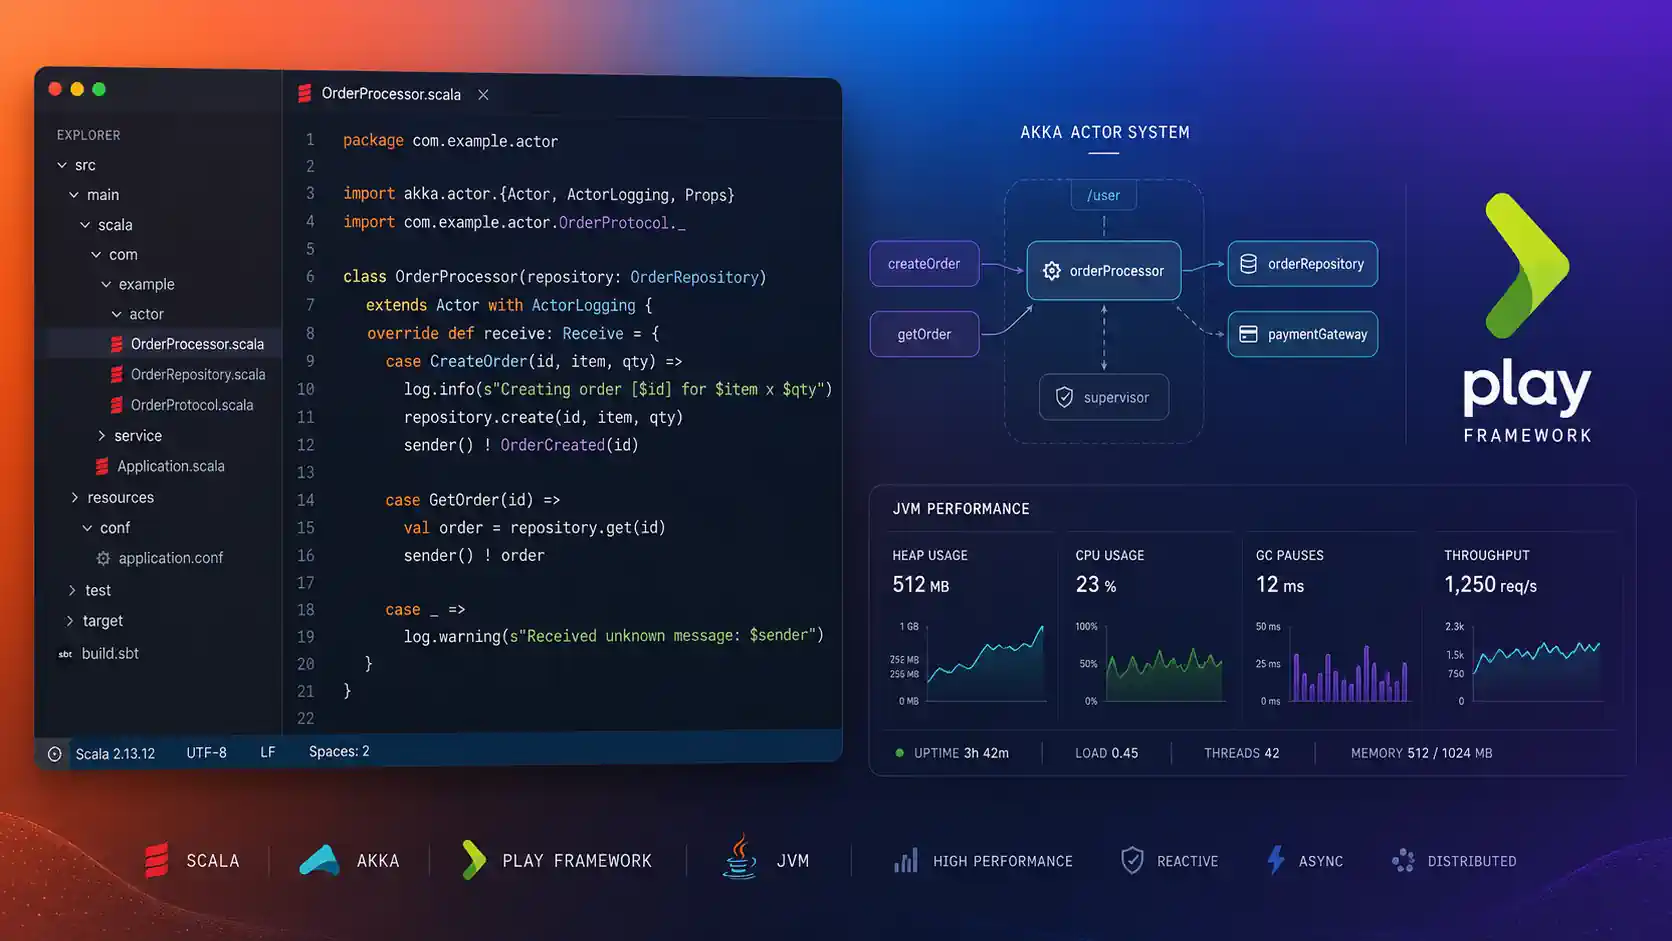This screenshot has width=1672, height=941.
Task: Click Scala icon beside Application.scala
Action: click(x=102, y=466)
